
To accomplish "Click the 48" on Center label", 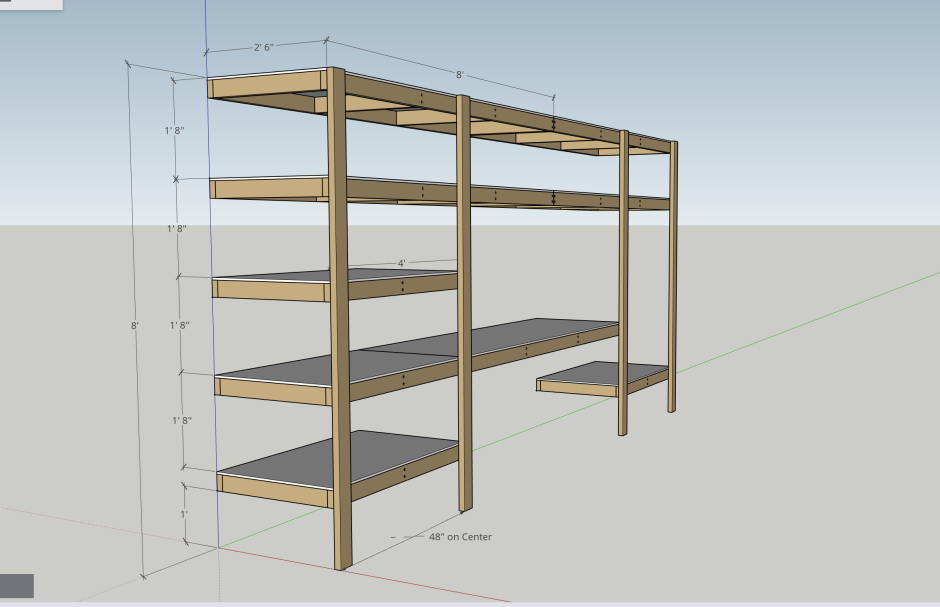I will 460,537.
